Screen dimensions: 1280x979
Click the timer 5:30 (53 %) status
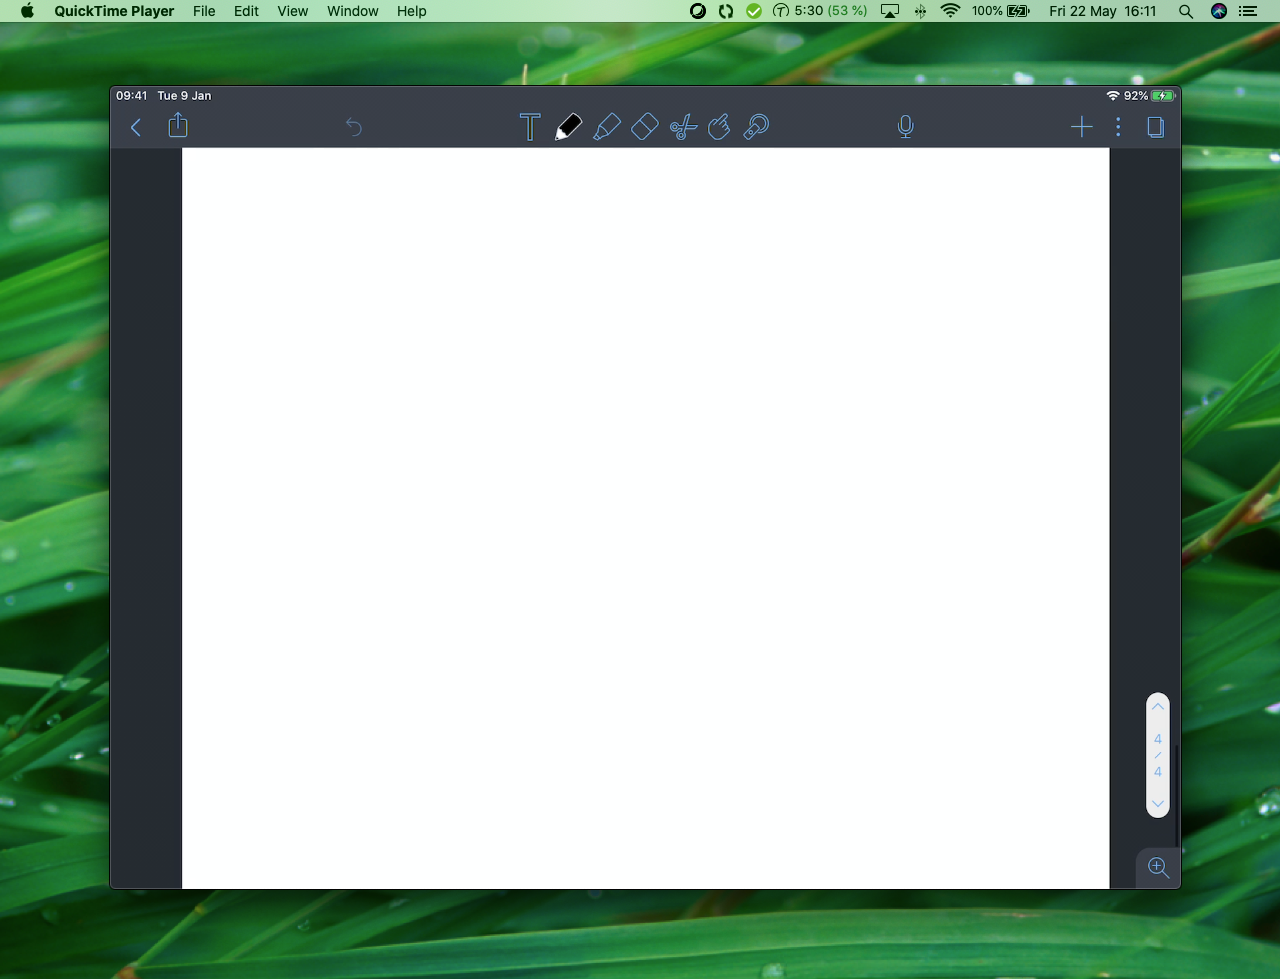(x=820, y=11)
